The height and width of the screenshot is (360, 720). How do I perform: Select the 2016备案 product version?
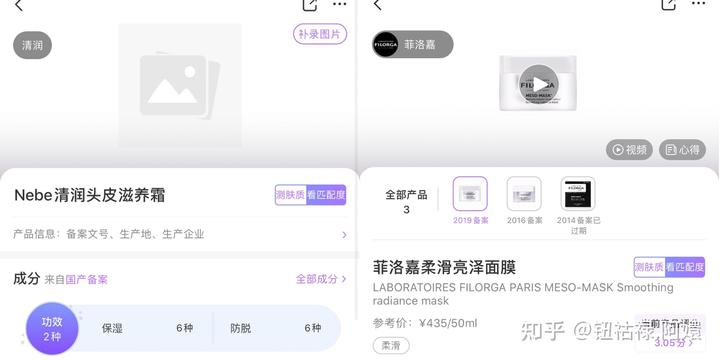[524, 201]
